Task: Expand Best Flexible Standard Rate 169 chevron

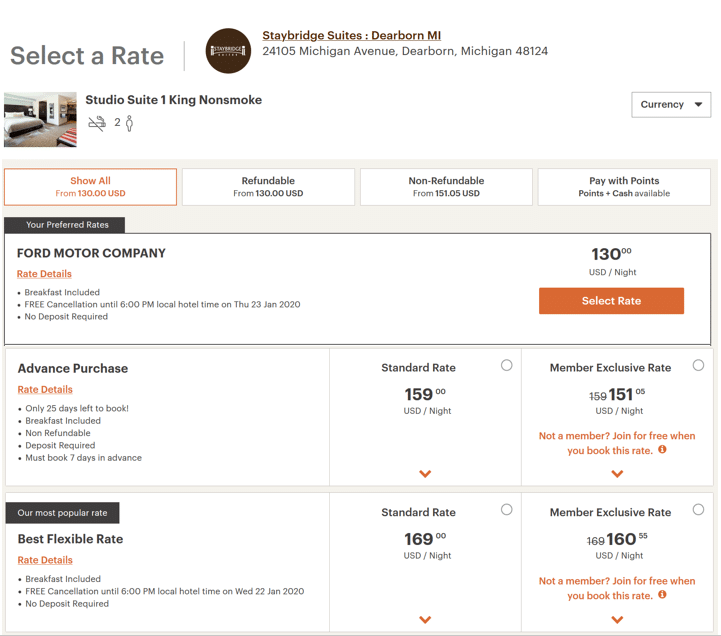Action: coord(425,619)
